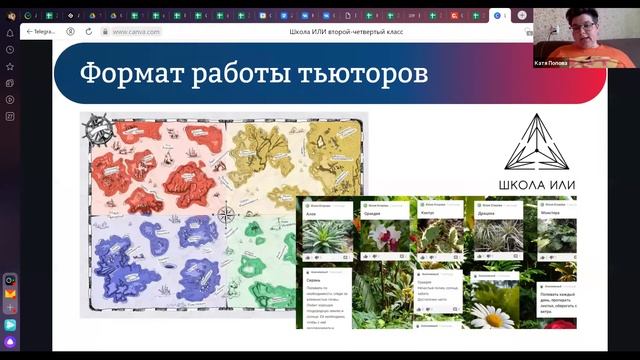Like the 'Драцена' card with thumbs-up
Image resolution: width=640 pixels, height=360 pixels.
pos(480,256)
